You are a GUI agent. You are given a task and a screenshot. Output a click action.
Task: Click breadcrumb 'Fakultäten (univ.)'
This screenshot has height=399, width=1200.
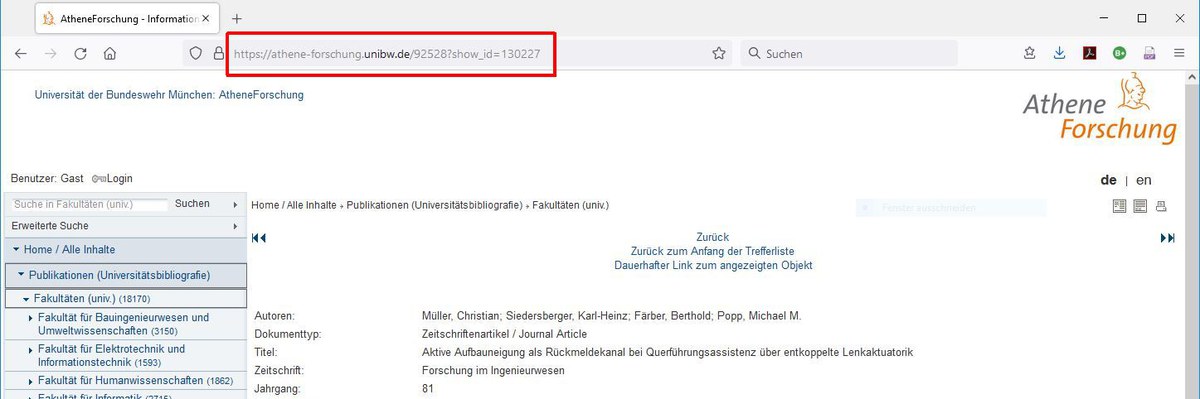pyautogui.click(x=571, y=205)
